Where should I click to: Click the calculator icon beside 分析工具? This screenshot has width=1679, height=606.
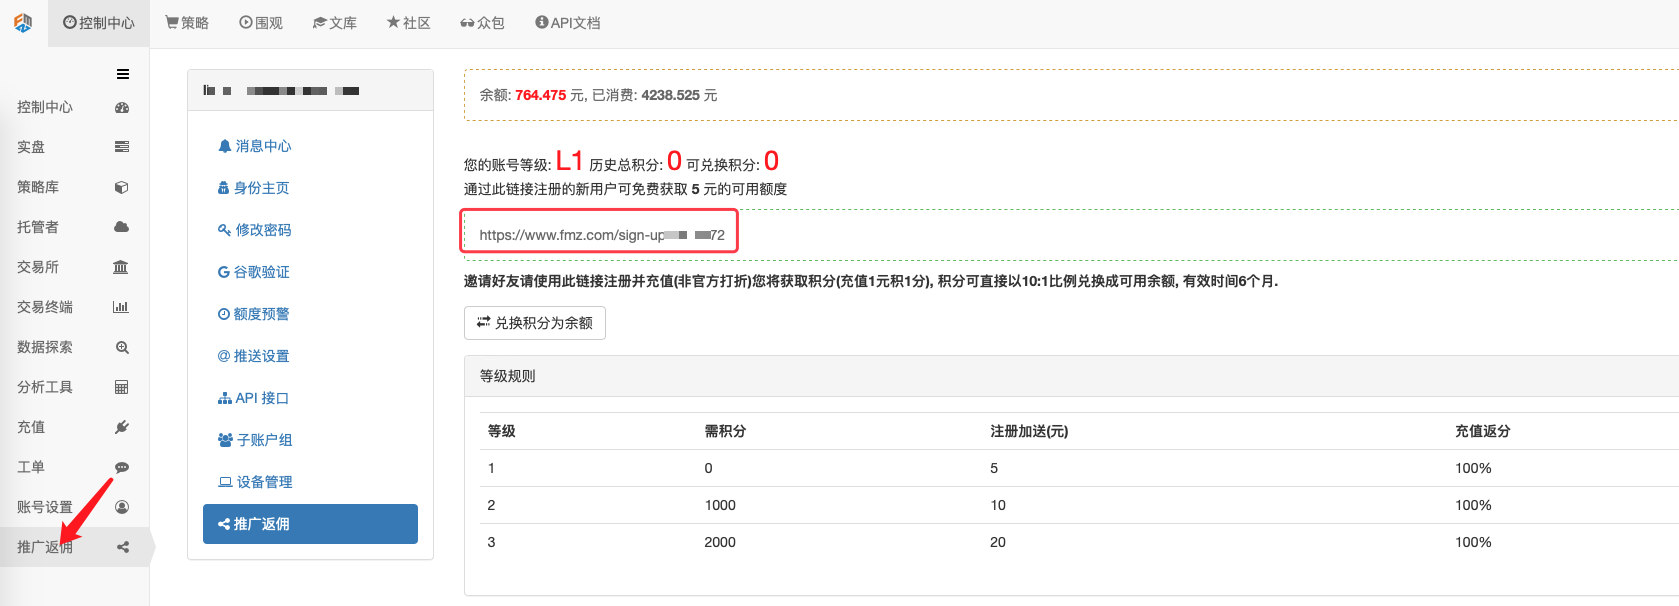click(121, 387)
